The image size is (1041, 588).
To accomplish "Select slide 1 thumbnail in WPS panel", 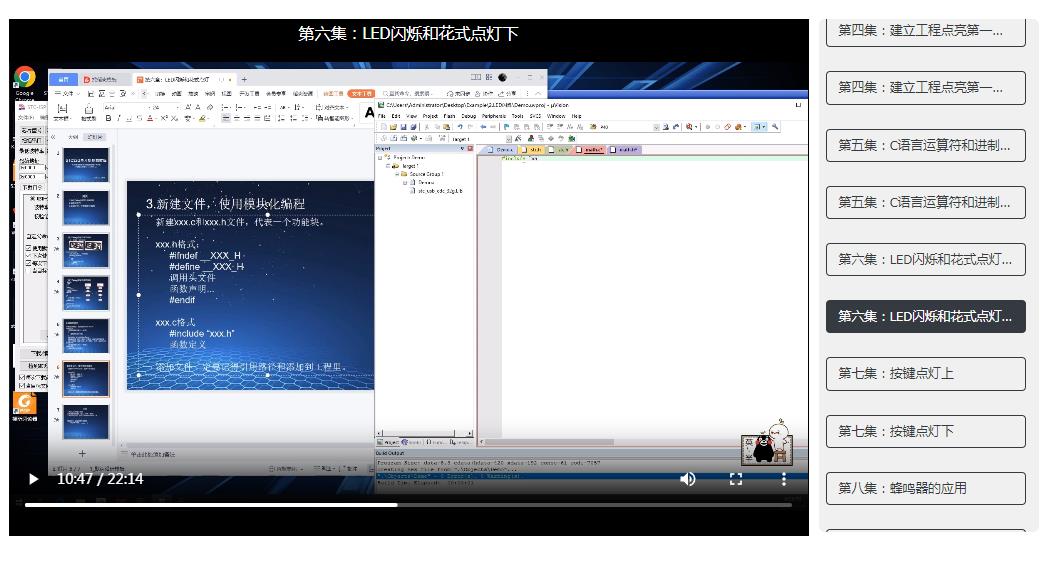I will [86, 165].
